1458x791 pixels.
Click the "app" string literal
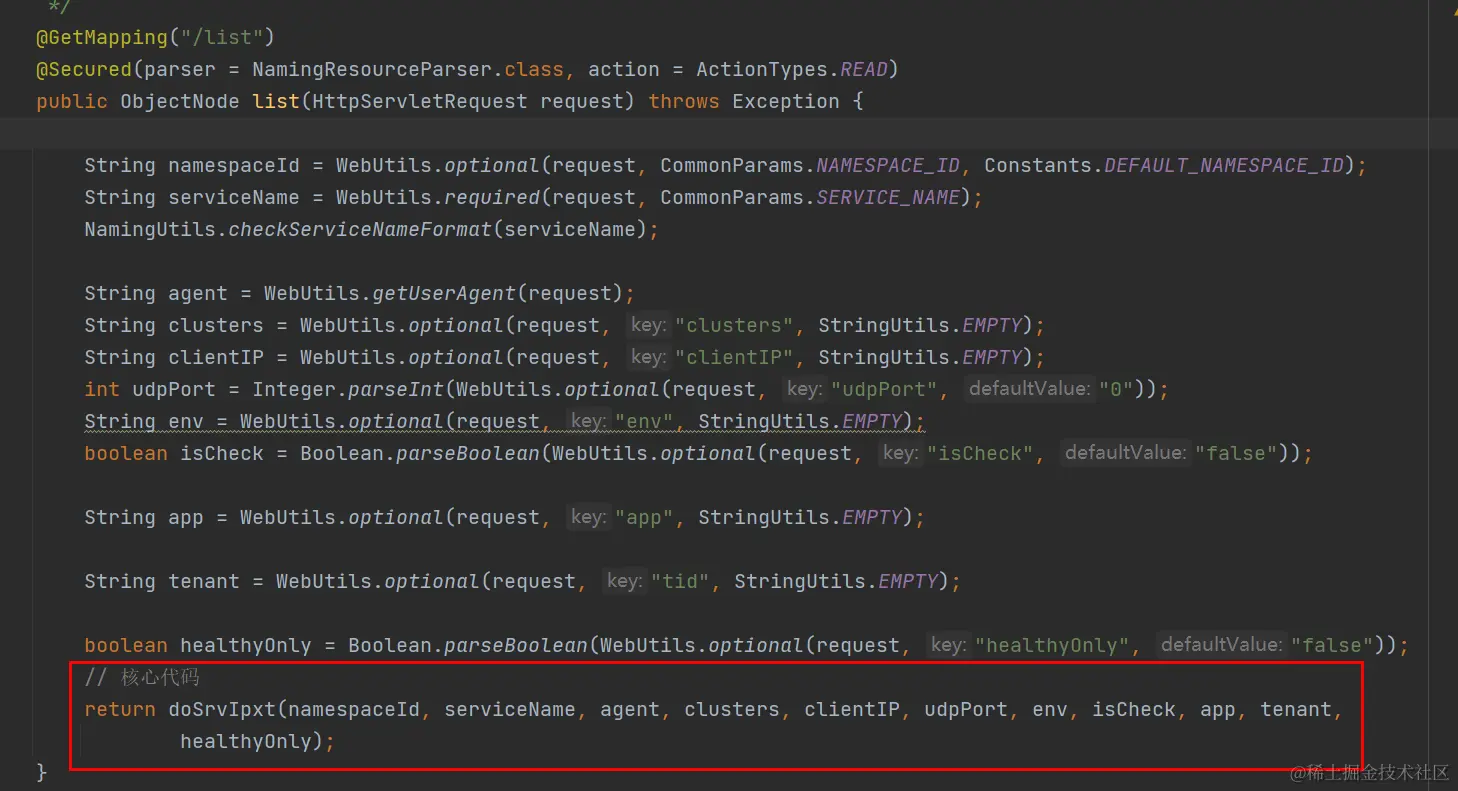click(645, 517)
